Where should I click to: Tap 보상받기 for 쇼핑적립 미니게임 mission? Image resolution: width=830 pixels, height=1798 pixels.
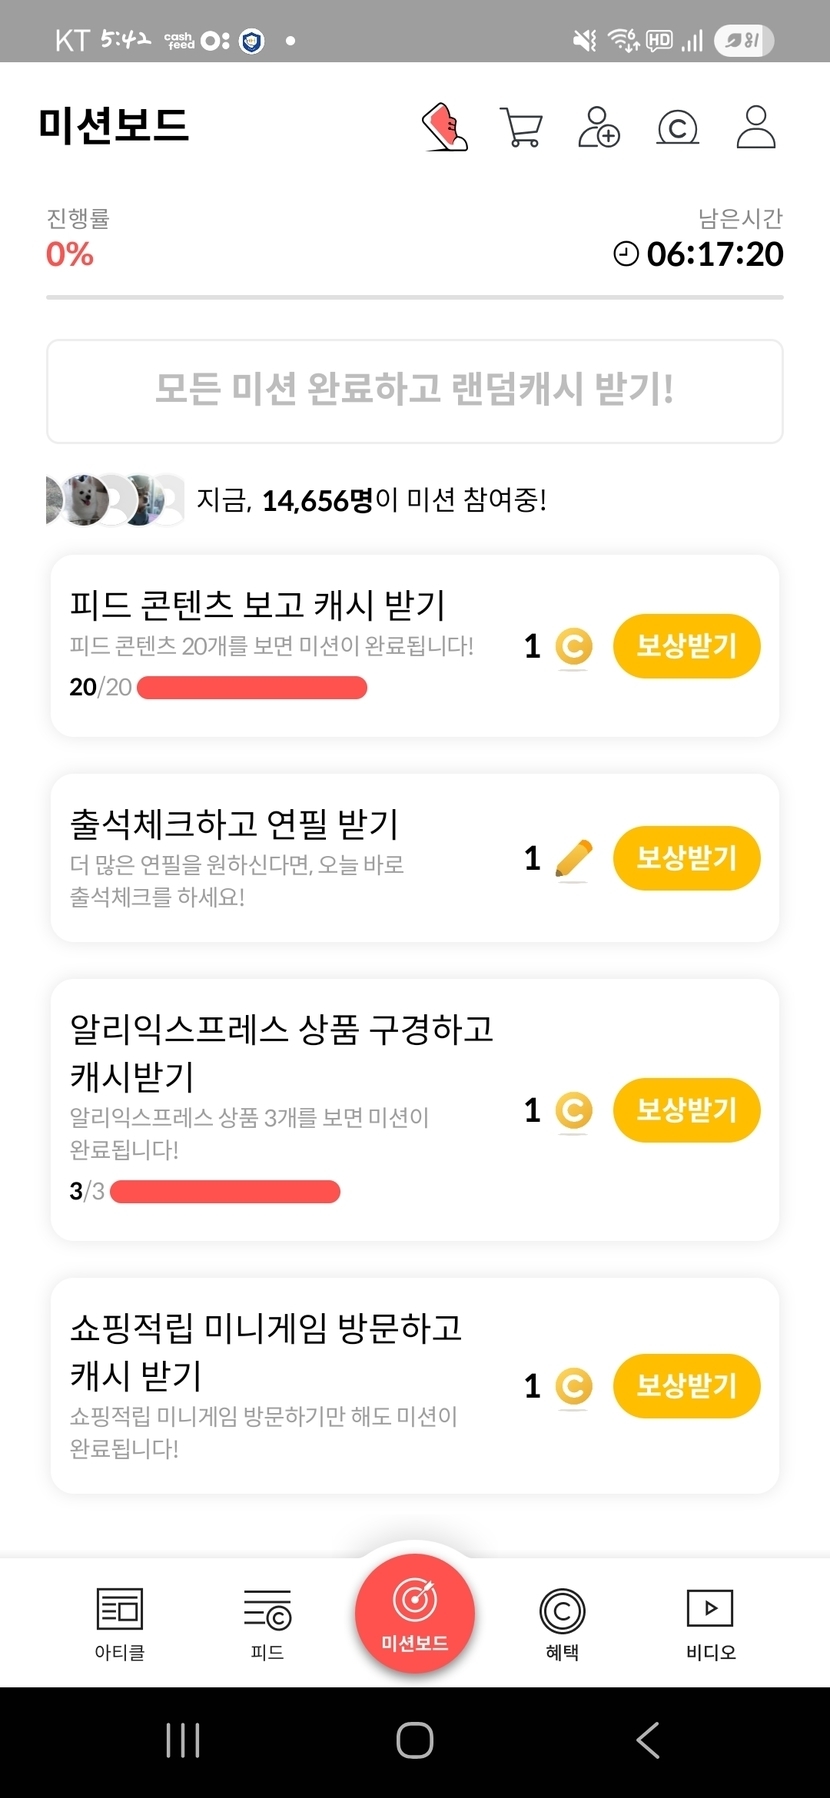coord(686,1386)
